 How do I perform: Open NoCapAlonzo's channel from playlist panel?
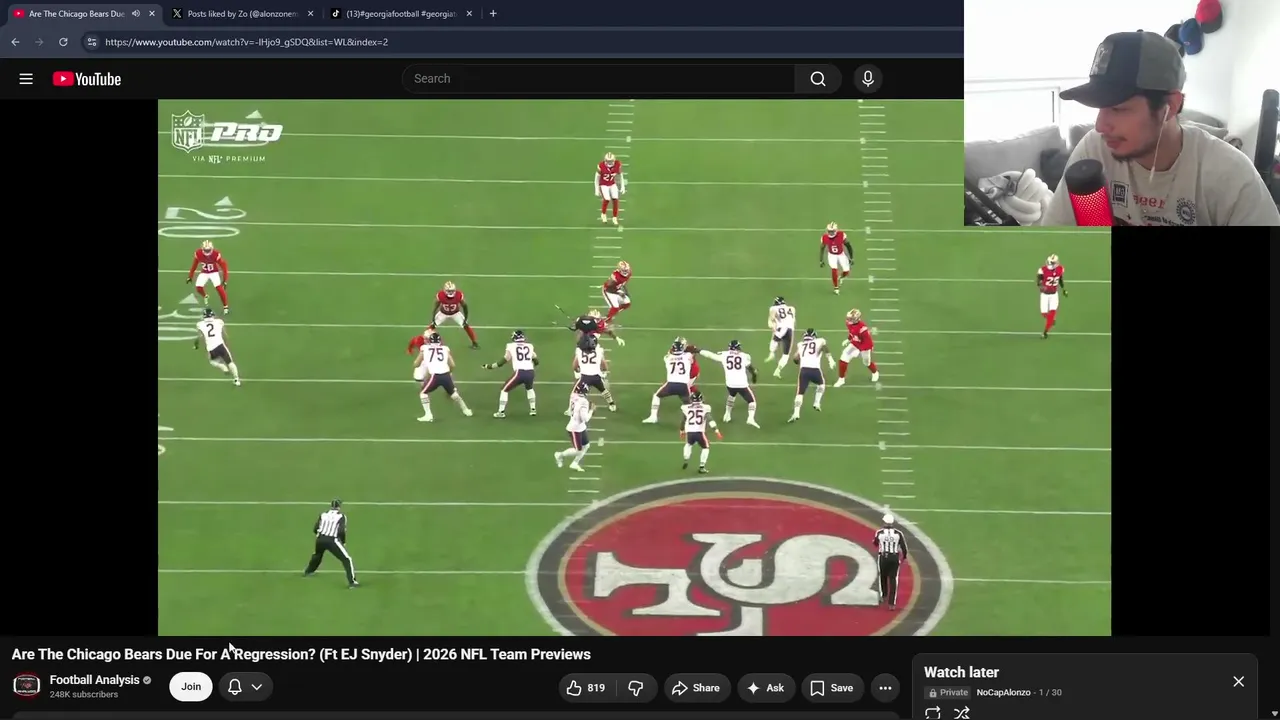1003,693
